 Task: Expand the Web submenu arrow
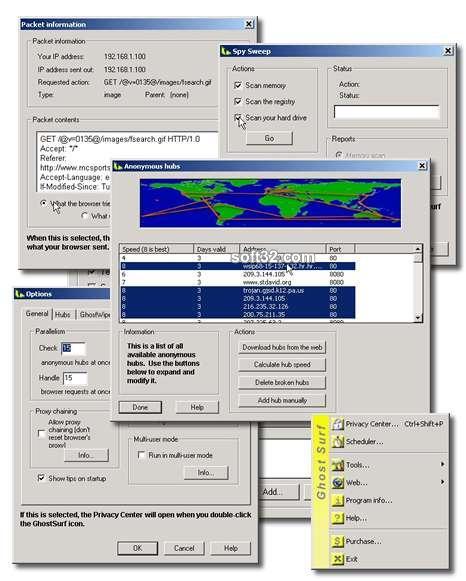[x=442, y=482]
